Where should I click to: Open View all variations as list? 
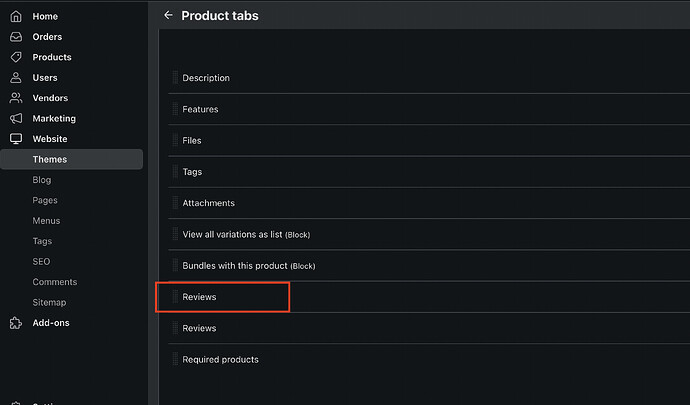233,235
